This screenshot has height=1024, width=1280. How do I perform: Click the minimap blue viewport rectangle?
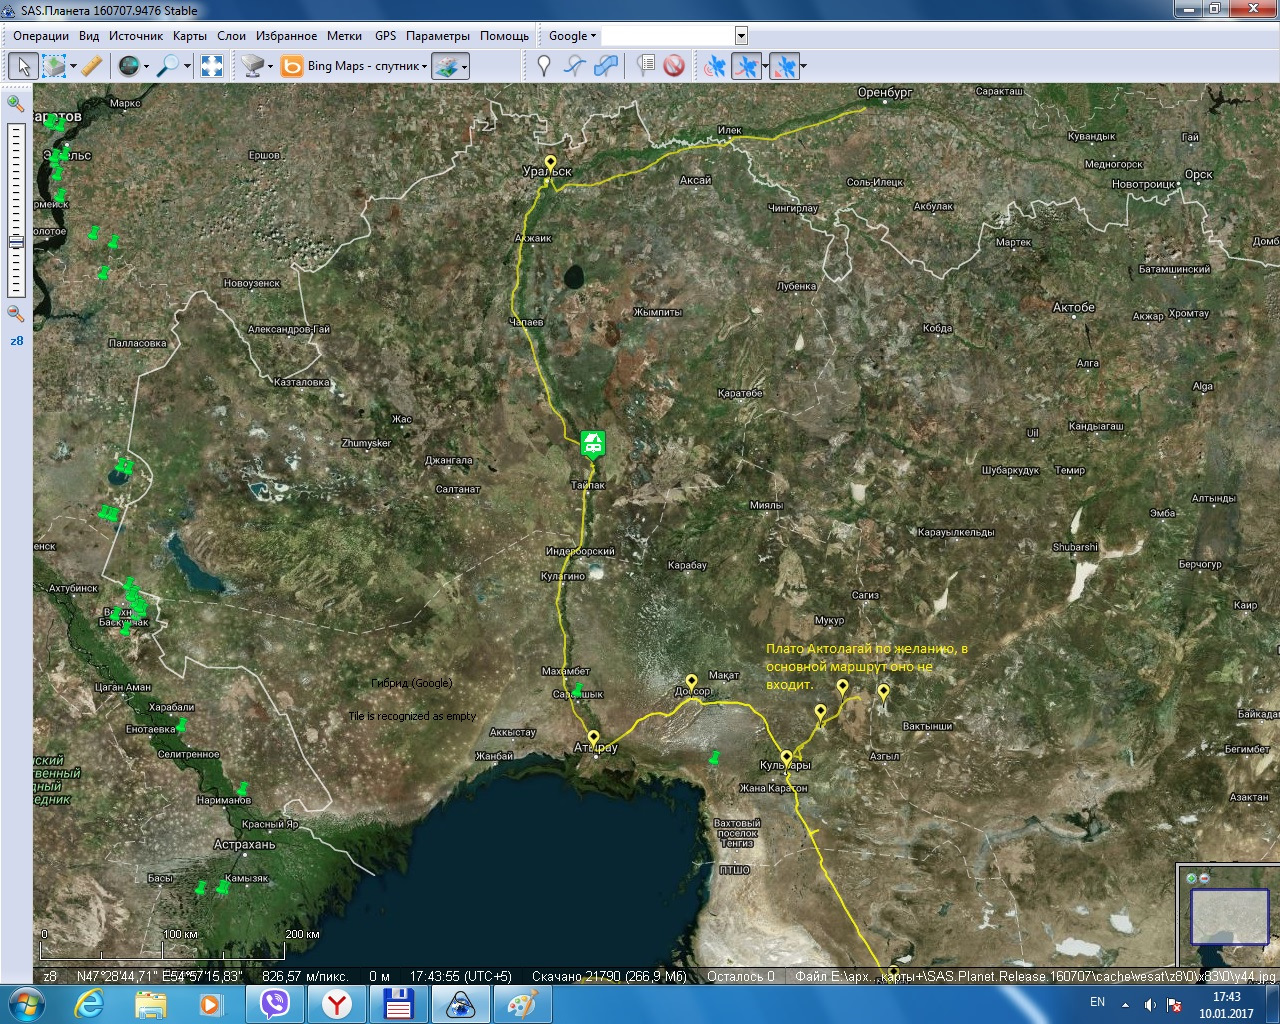1229,917
